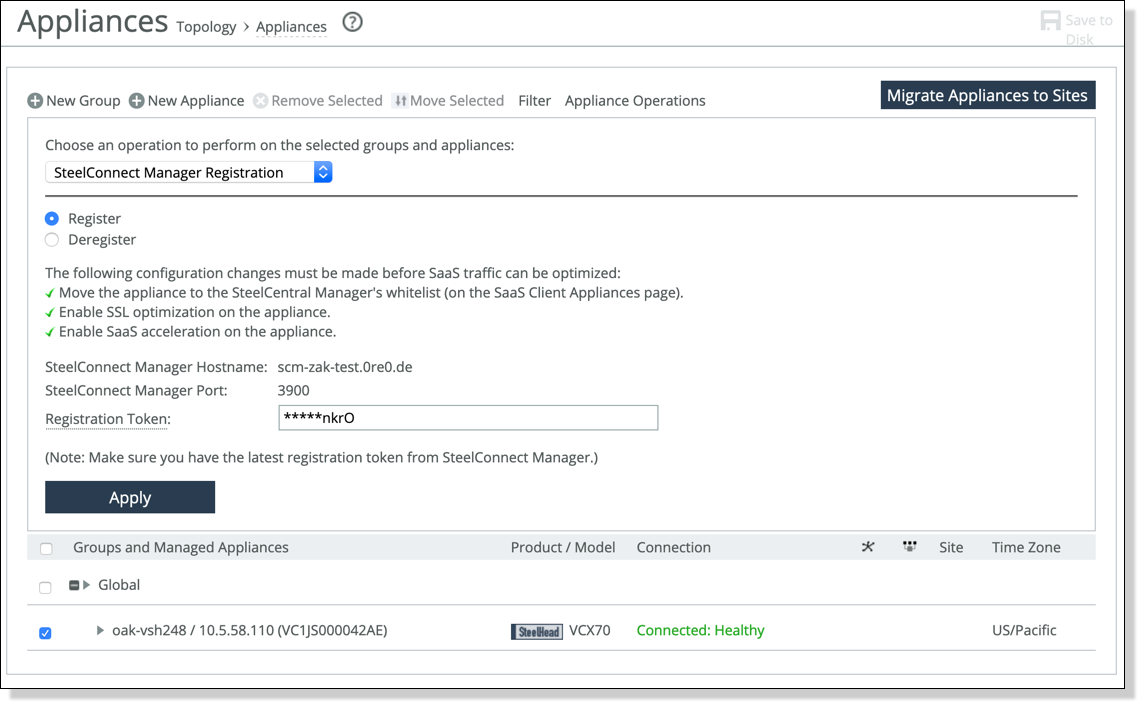Click the Product / Model column header
1138x702 pixels.
point(562,547)
